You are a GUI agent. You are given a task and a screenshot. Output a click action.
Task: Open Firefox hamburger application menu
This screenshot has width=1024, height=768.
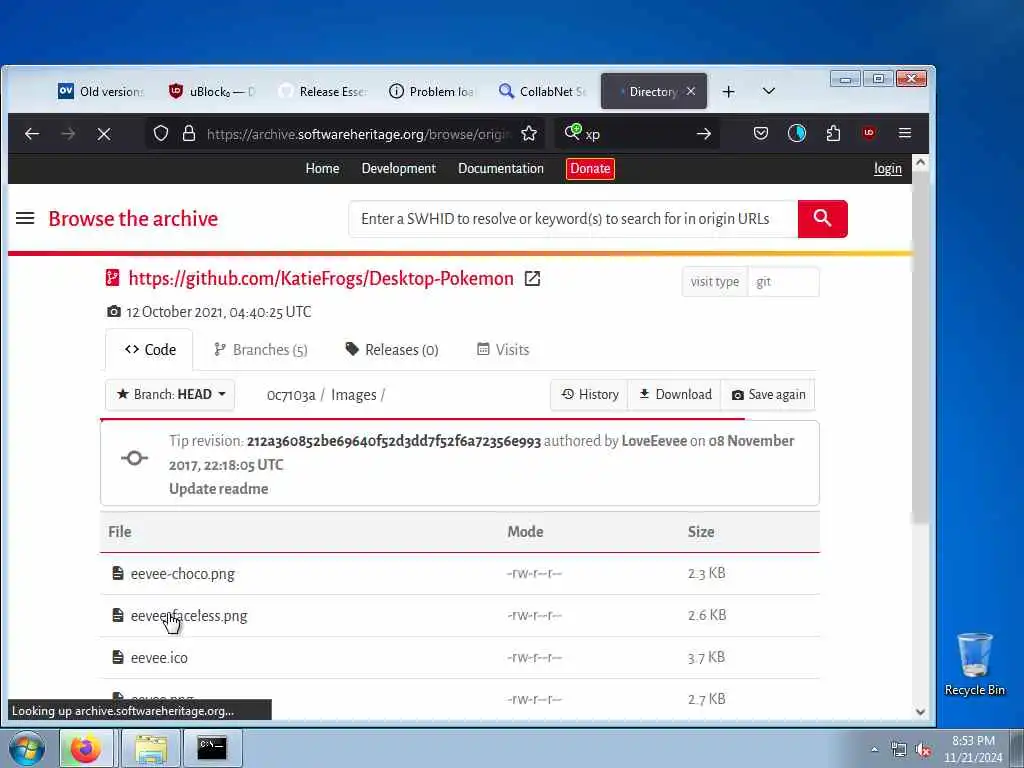pos(904,133)
